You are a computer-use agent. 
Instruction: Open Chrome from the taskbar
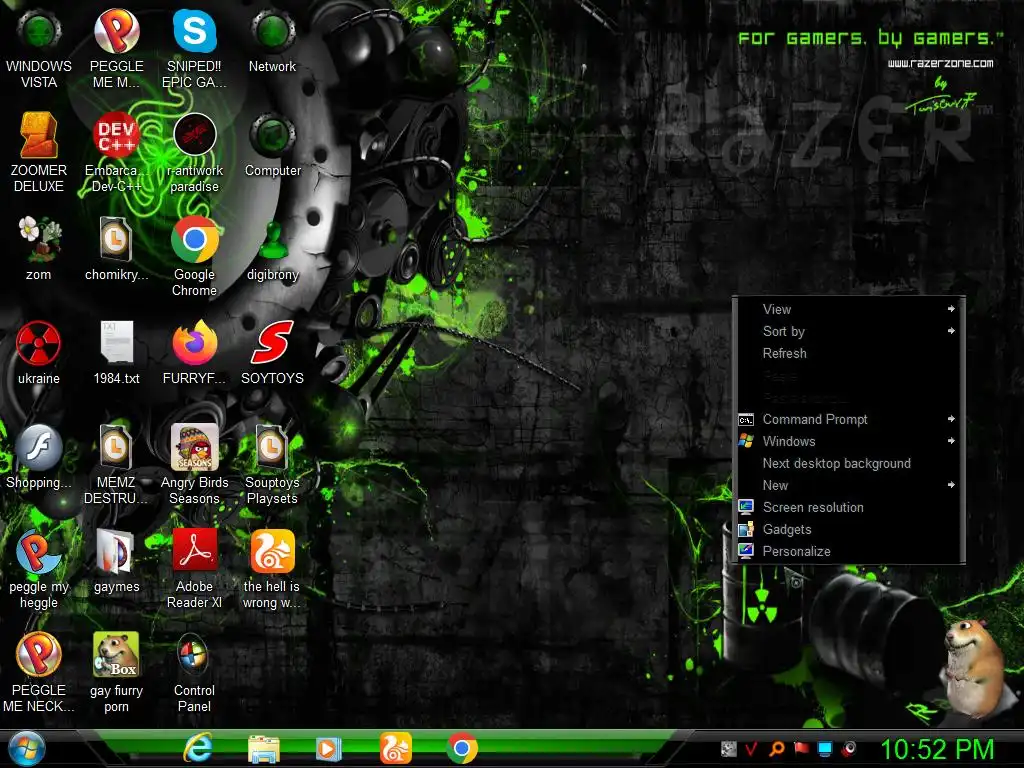point(462,748)
